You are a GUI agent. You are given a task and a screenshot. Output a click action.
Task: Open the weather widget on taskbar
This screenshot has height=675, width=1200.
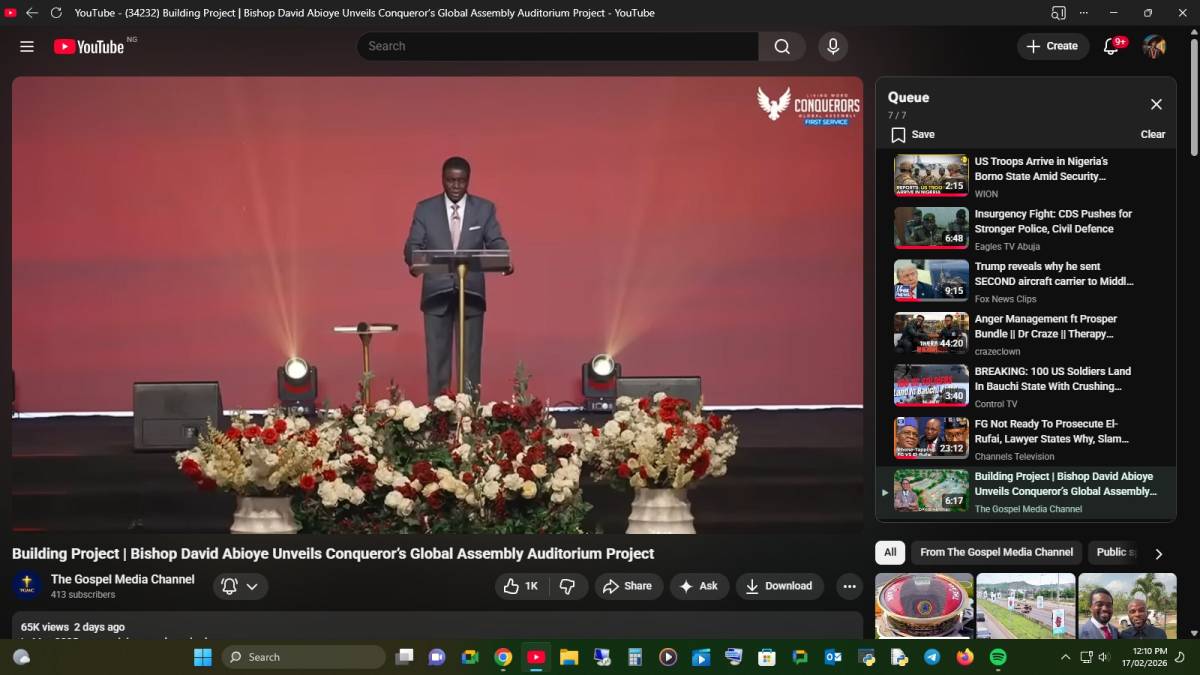point(21,657)
